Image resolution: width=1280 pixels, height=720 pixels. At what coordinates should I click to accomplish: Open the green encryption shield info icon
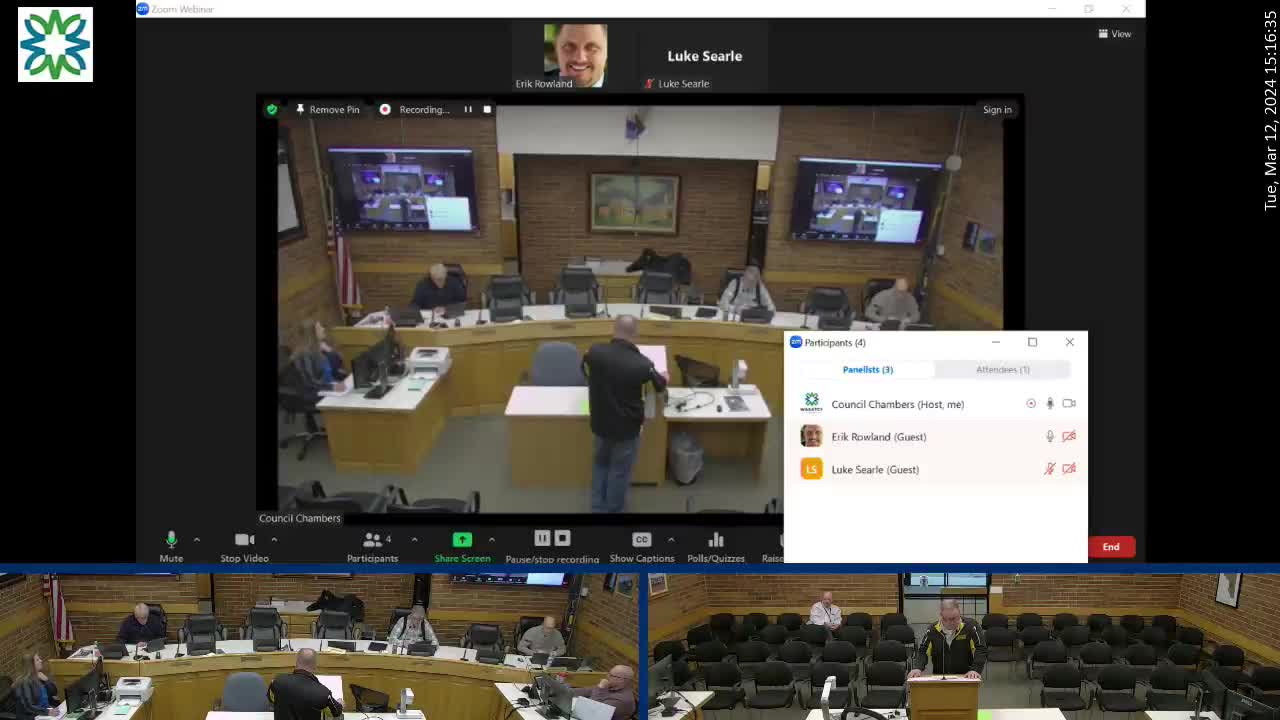click(x=272, y=110)
